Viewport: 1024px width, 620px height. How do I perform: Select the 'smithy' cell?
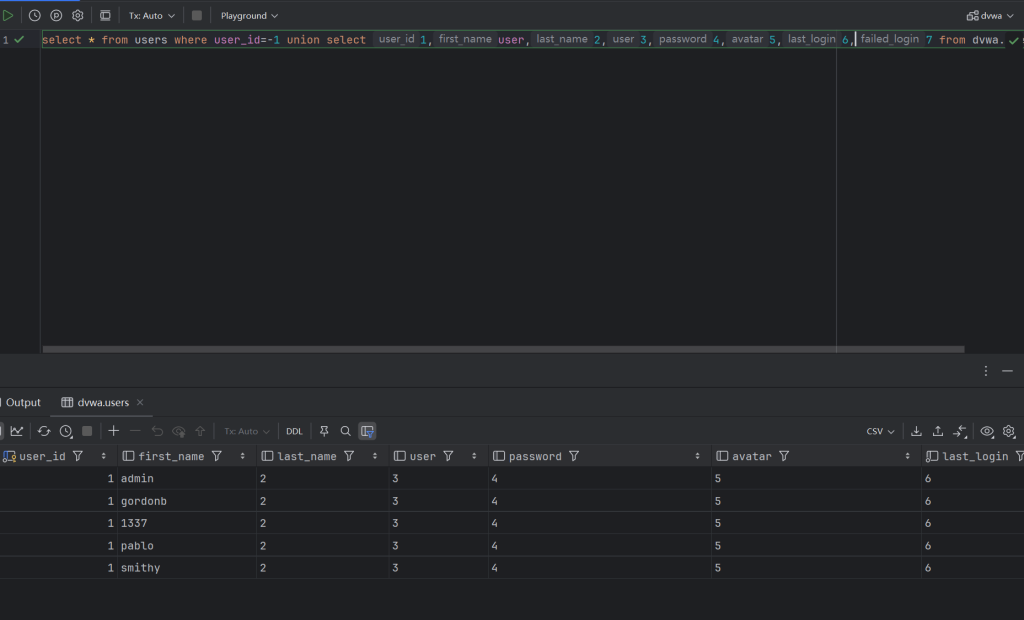(x=187, y=568)
